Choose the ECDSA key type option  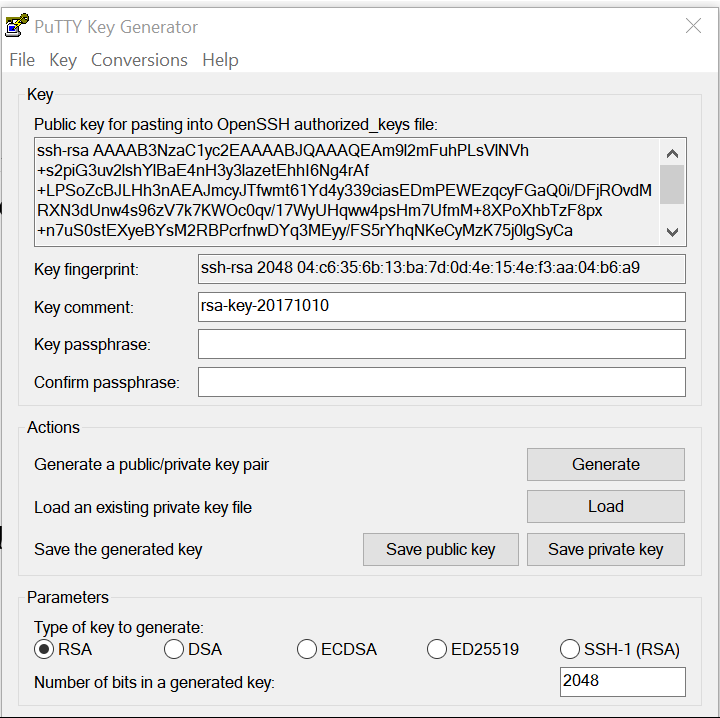tap(307, 649)
